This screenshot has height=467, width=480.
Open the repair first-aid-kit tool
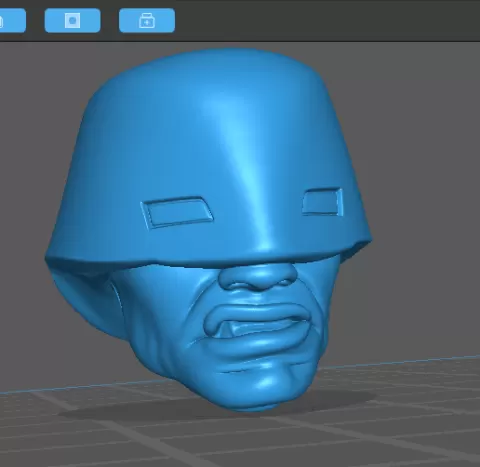point(147,21)
